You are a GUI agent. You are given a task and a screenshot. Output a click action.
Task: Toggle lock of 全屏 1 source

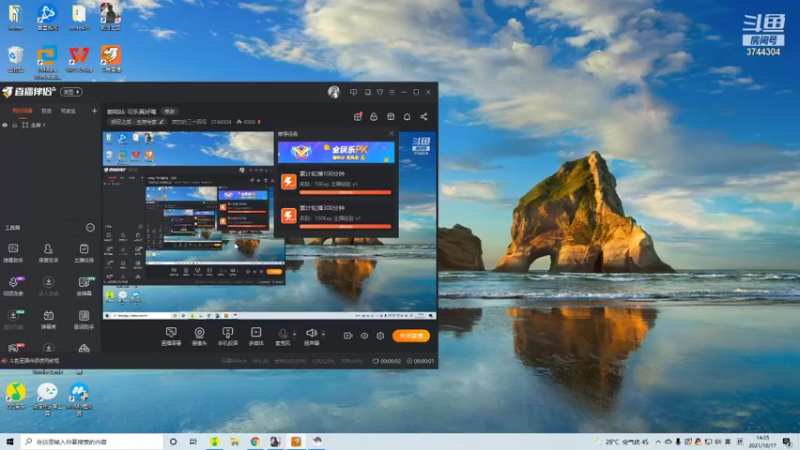(x=15, y=125)
